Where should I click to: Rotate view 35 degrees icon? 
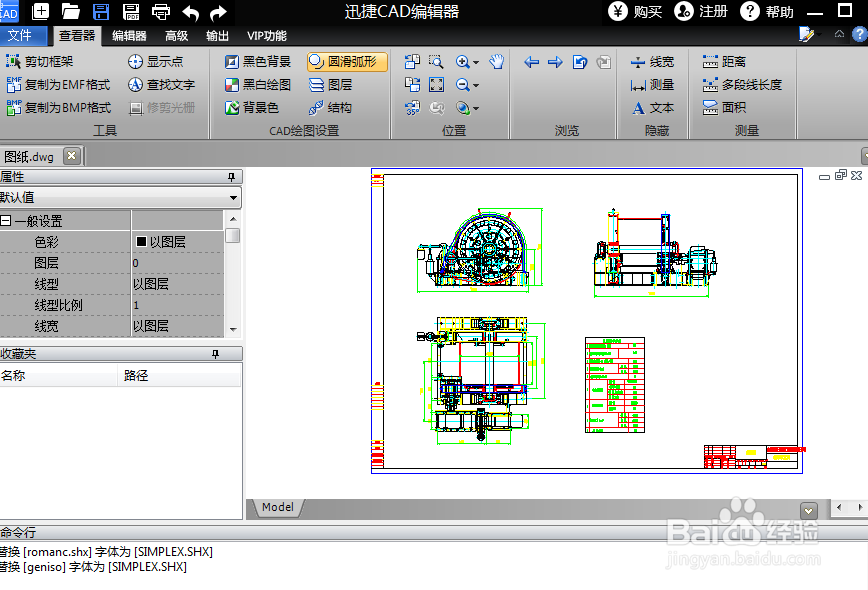coord(412,107)
